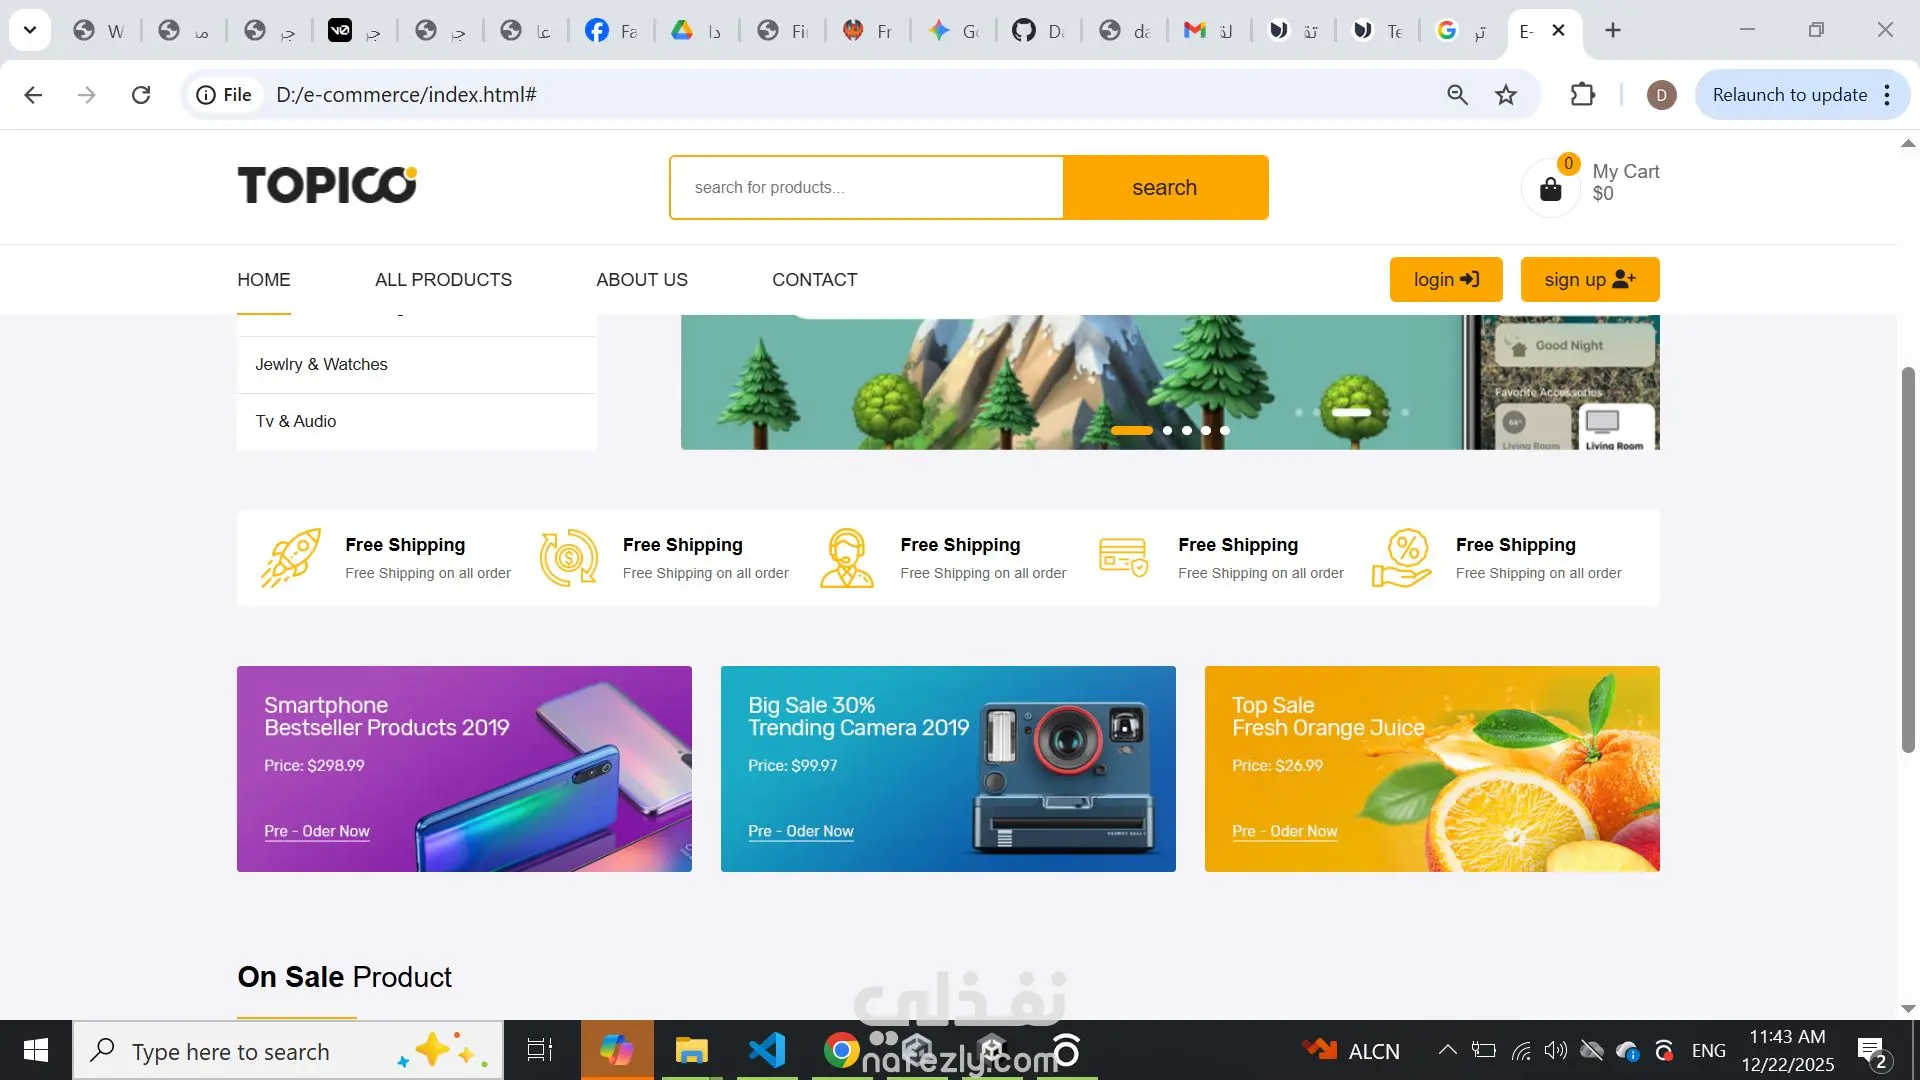
Task: Open Visual Studio Code from taskbar
Action: click(x=767, y=1050)
